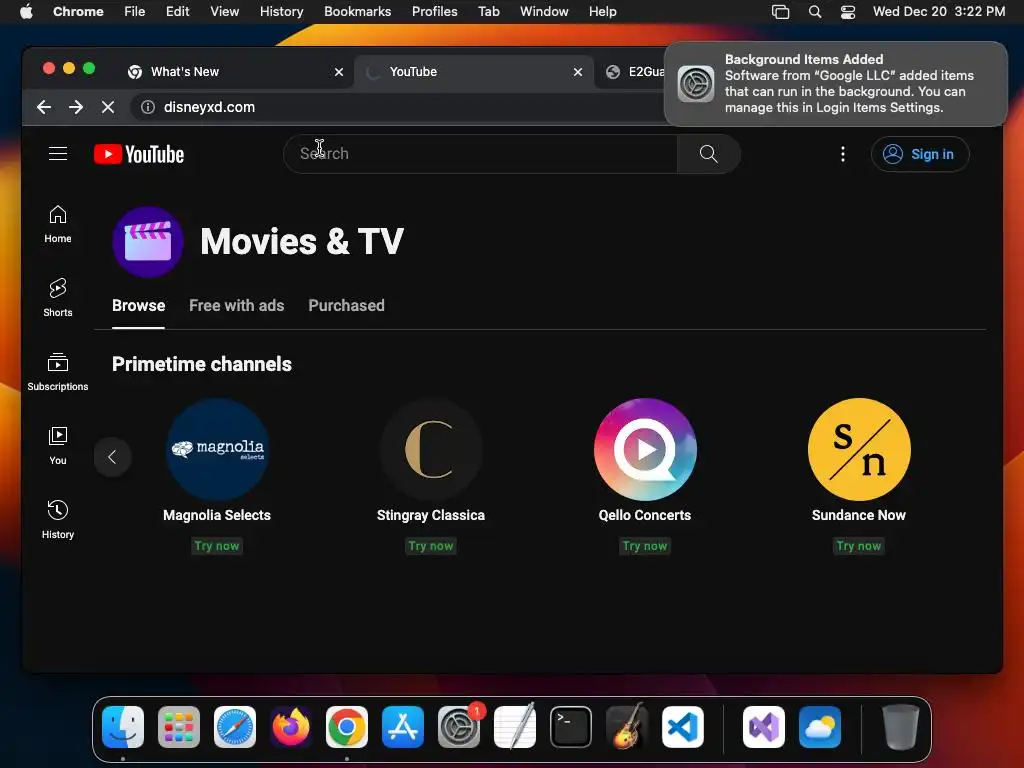Click the Movies & TV clapperboard icon

click(148, 242)
